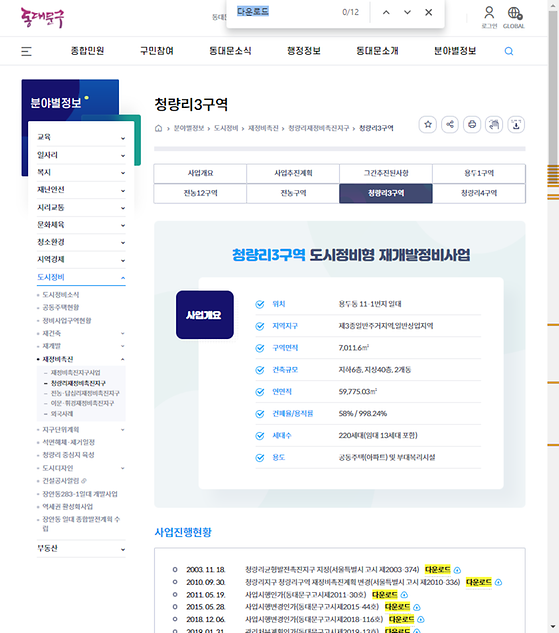The image size is (559, 633).
Task: Open 도시정비소식 sidebar link
Action: coord(61,295)
